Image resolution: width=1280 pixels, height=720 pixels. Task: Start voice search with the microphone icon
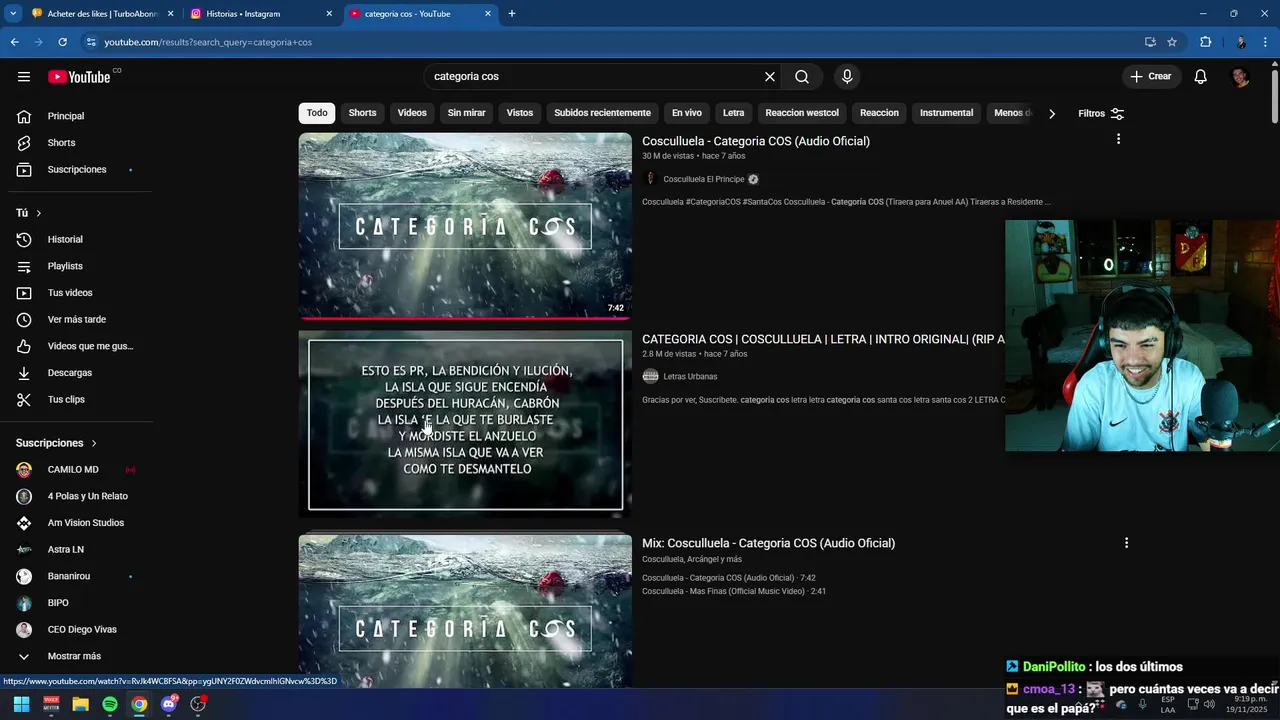click(847, 77)
